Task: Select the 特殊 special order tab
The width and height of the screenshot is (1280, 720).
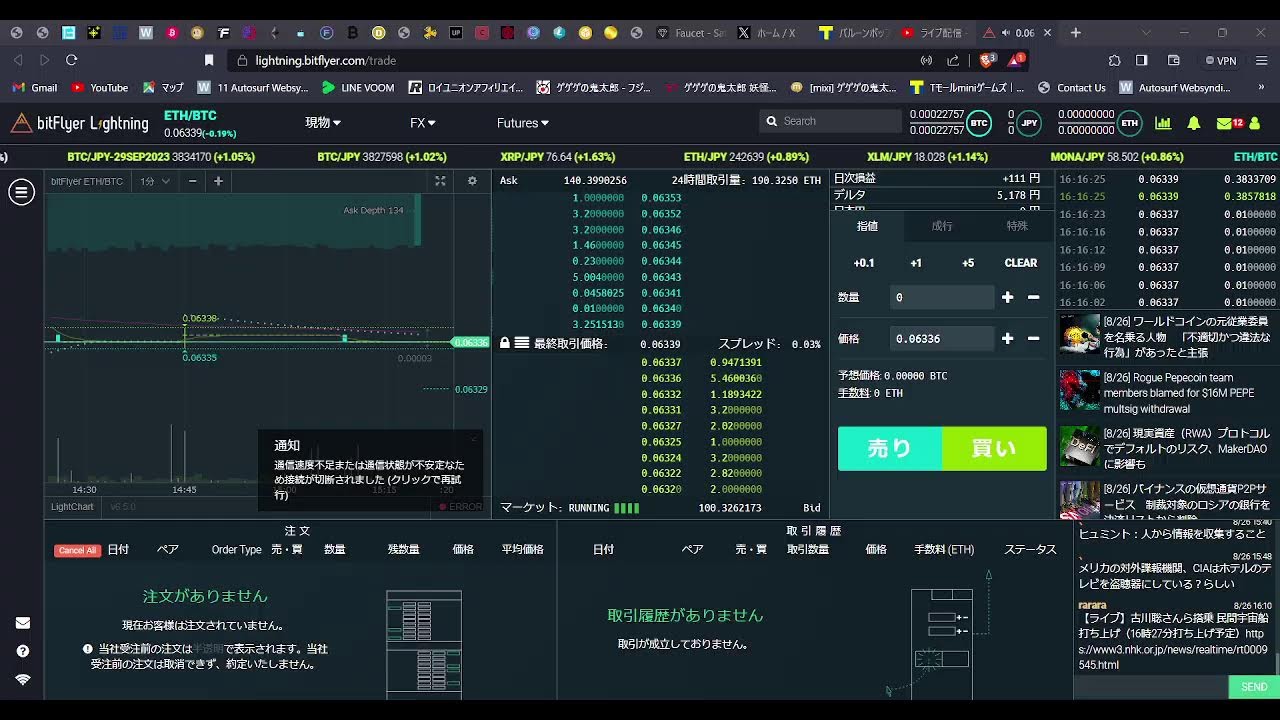Action: (1017, 226)
